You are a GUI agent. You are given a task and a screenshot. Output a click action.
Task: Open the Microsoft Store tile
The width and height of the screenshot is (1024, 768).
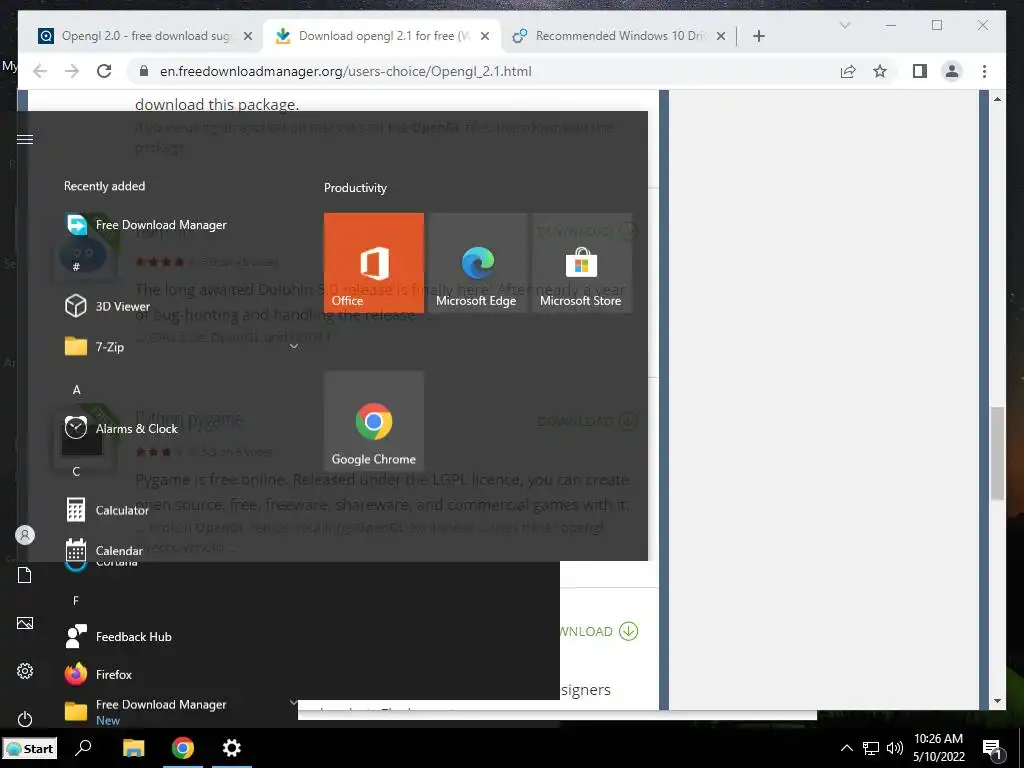point(581,263)
